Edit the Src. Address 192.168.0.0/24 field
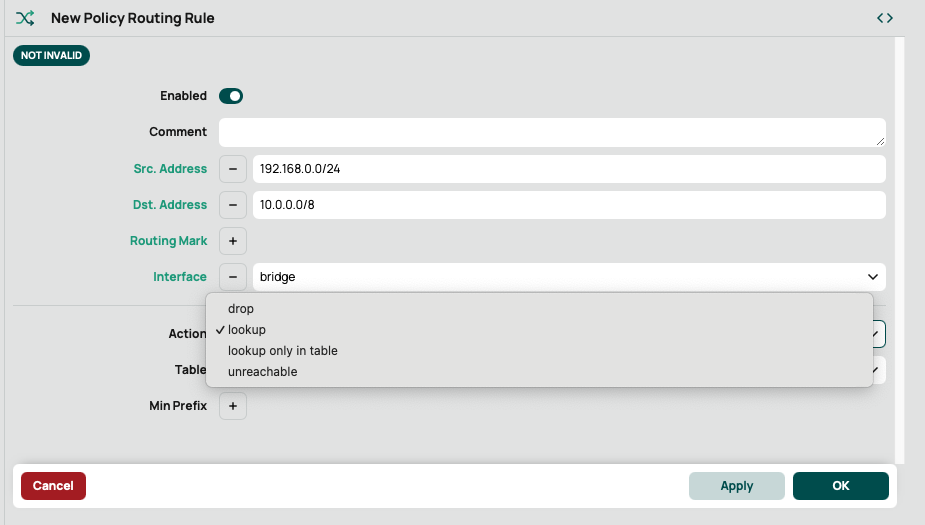Screen dimensions: 925x525 [569, 169]
